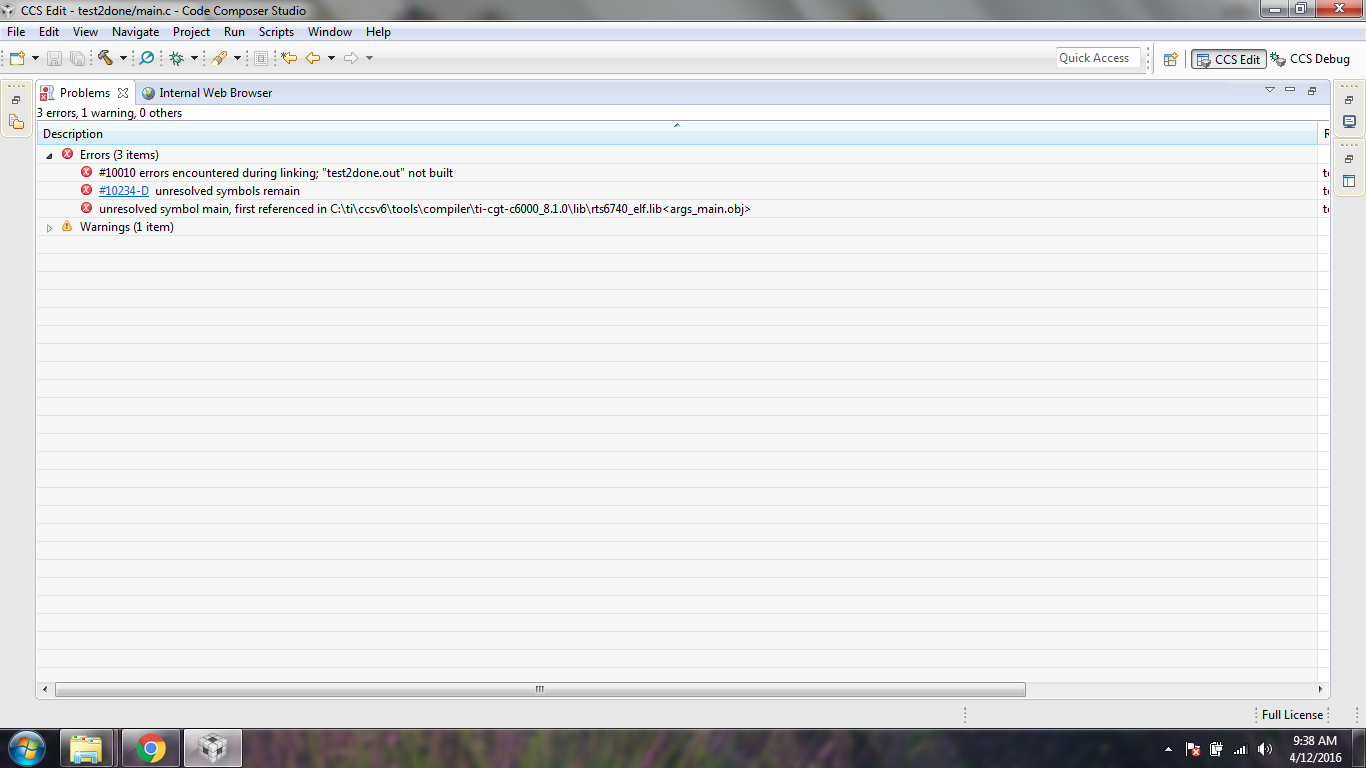
Task: Open the Forward navigation history dropdown
Action: tap(369, 58)
